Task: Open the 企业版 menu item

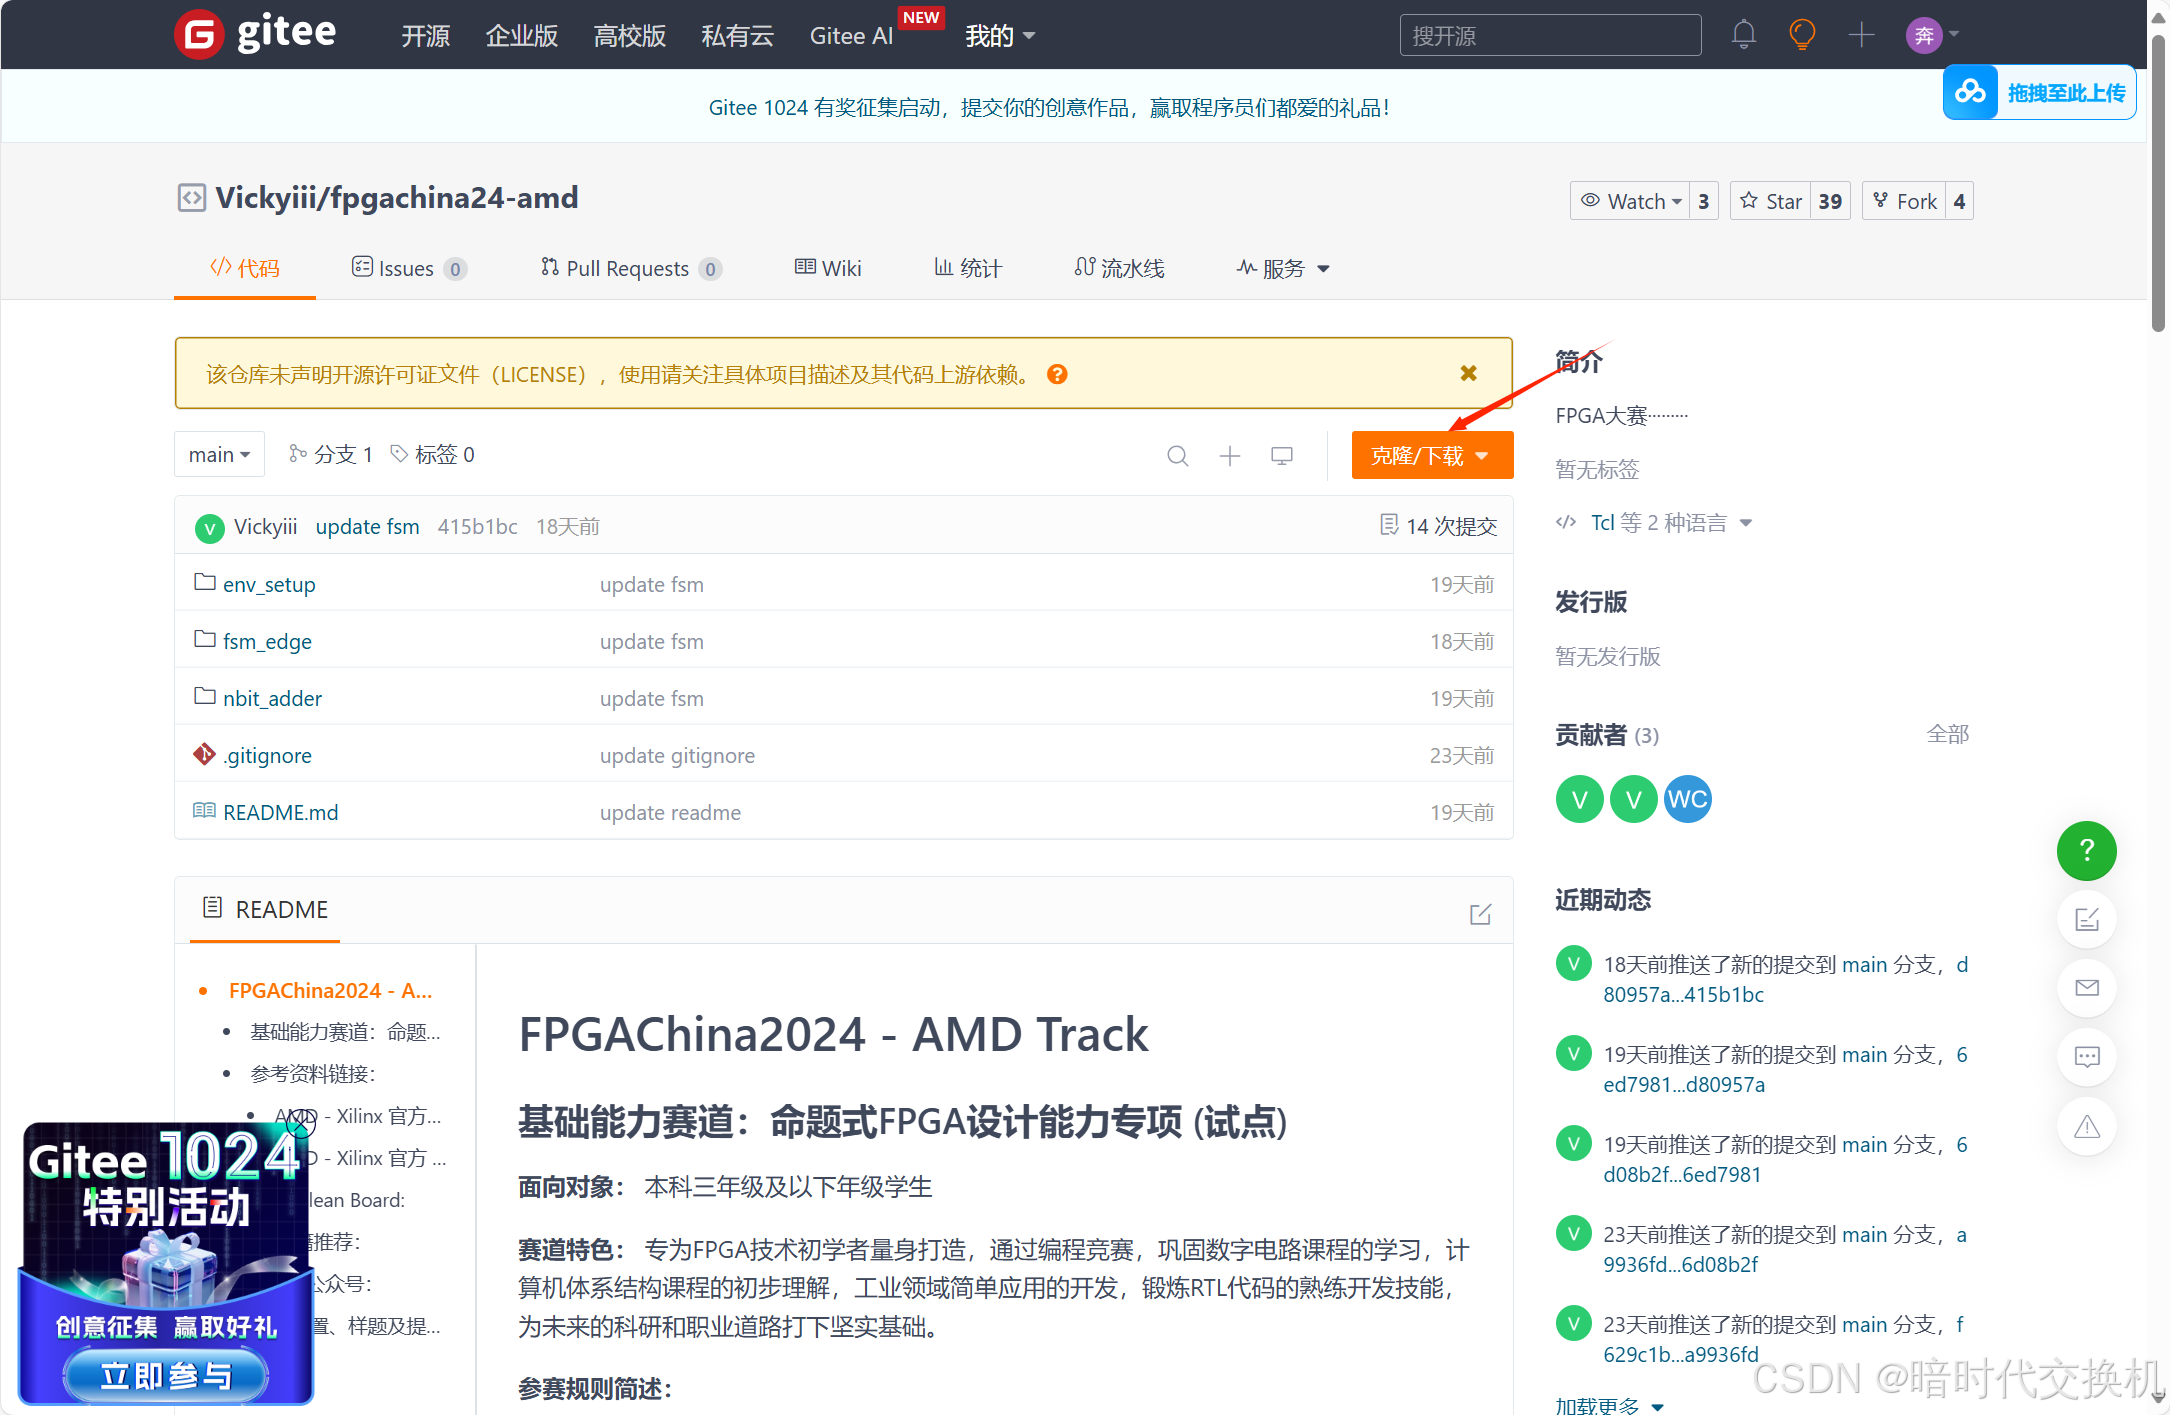Action: click(520, 35)
